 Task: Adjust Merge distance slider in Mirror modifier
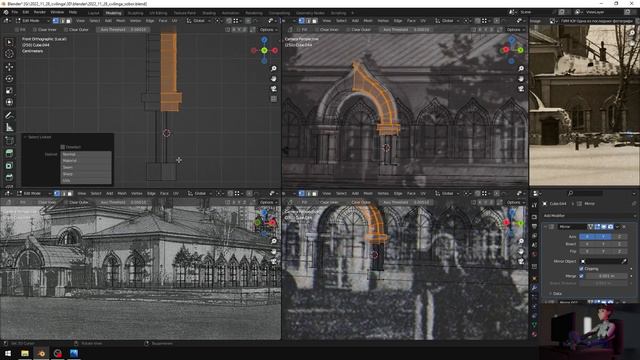[x=607, y=276]
